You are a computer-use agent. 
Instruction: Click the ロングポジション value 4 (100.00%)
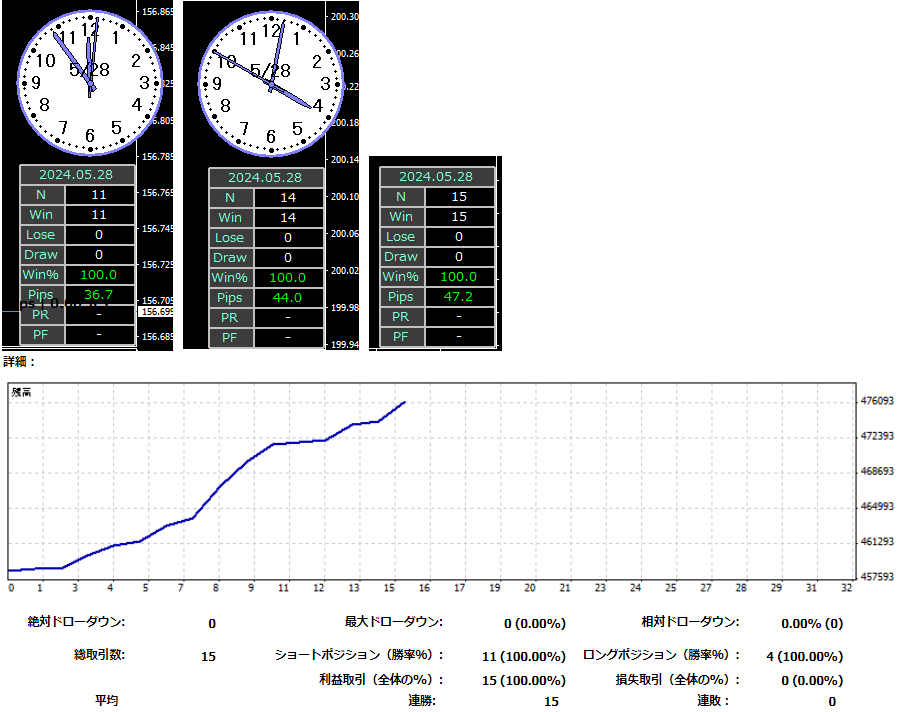(804, 657)
